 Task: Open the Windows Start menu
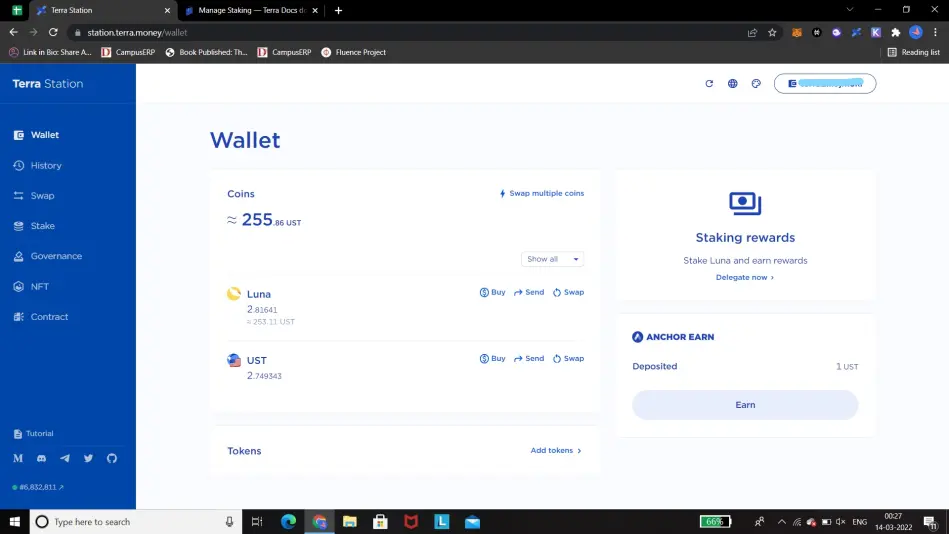15,521
